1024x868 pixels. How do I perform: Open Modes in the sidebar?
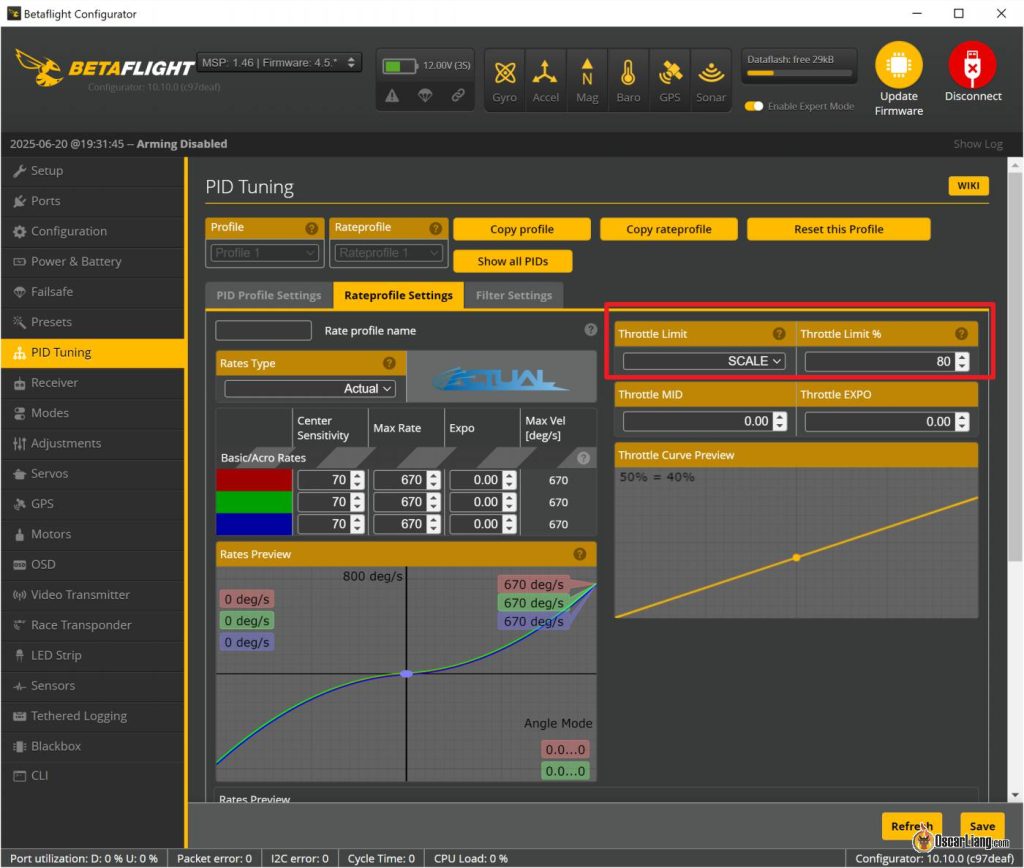pyautogui.click(x=93, y=413)
